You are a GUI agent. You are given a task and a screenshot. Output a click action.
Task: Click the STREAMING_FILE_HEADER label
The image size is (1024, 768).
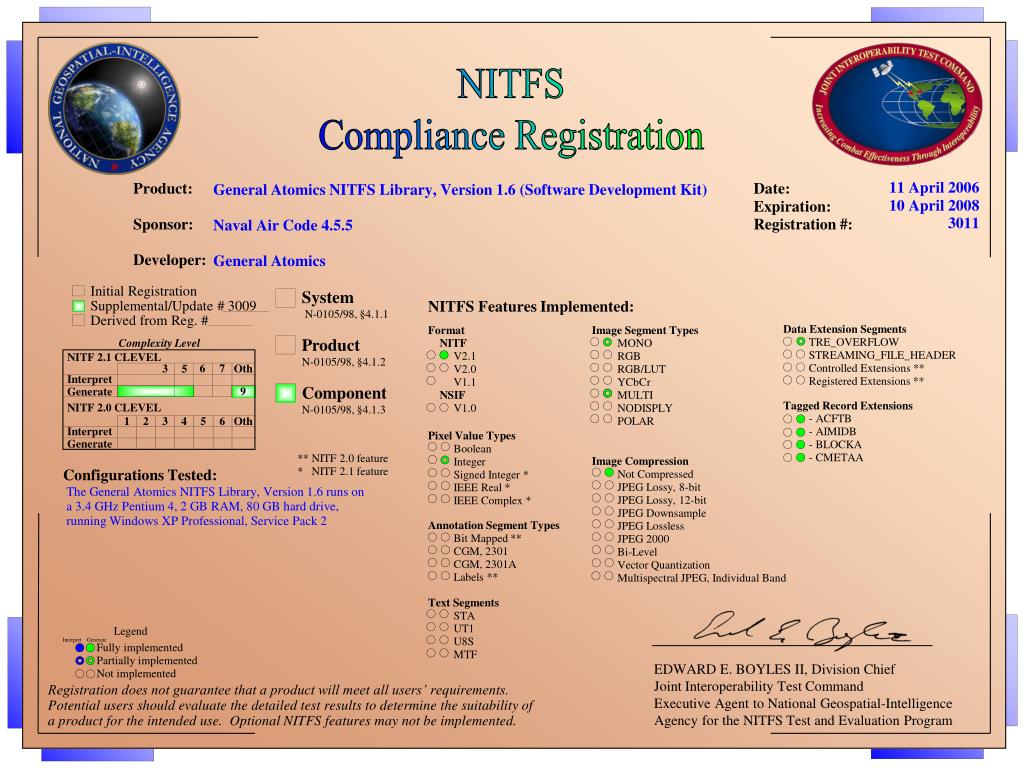[882, 355]
